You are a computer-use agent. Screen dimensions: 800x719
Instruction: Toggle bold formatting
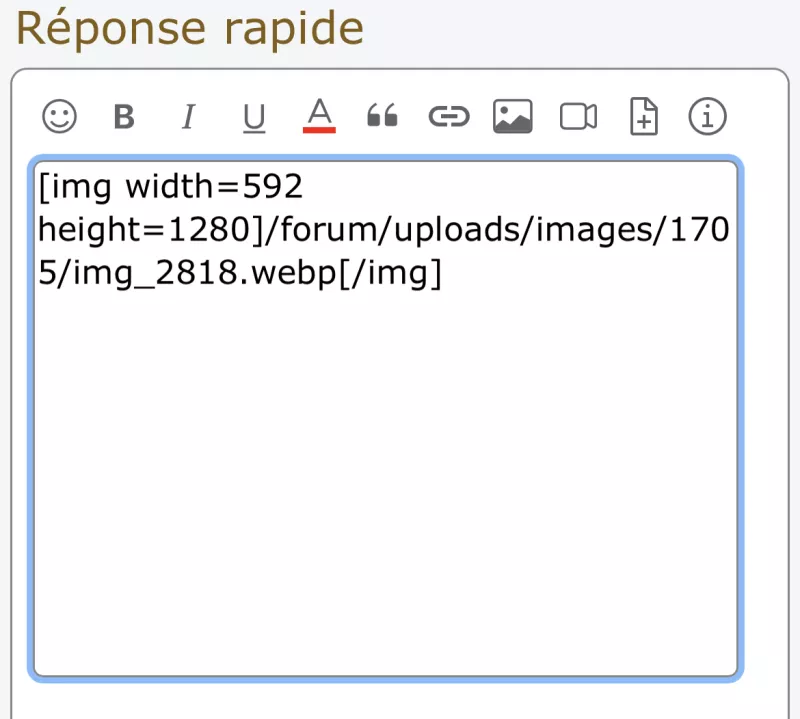124,118
